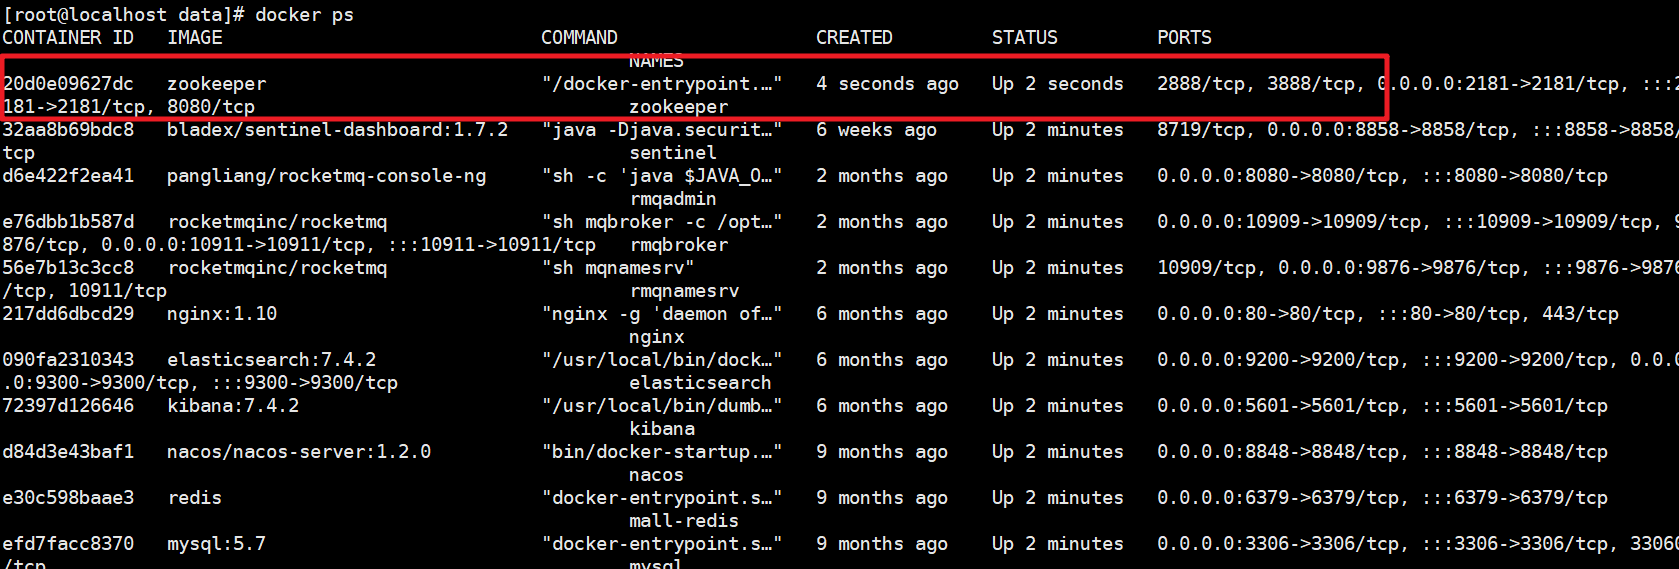Image resolution: width=1679 pixels, height=569 pixels.
Task: Click the 'sh mqbroker -c /opt…' command
Action: tap(662, 222)
